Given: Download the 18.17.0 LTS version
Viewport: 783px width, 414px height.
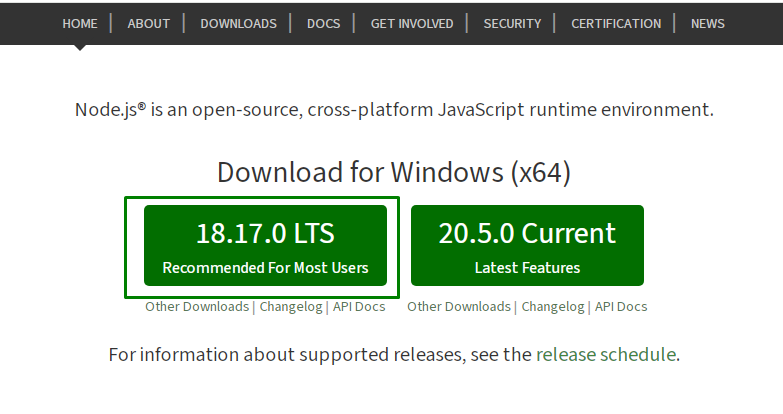Looking at the screenshot, I should [265, 245].
